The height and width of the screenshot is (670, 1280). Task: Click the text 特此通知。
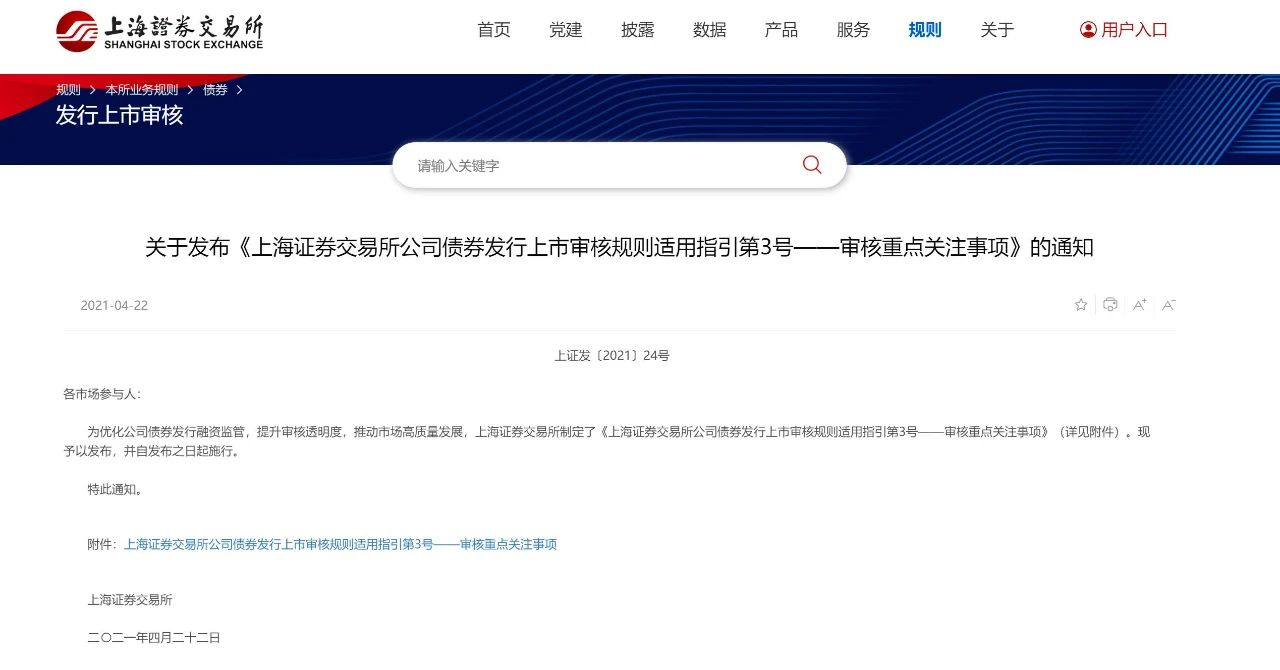pyautogui.click(x=115, y=490)
